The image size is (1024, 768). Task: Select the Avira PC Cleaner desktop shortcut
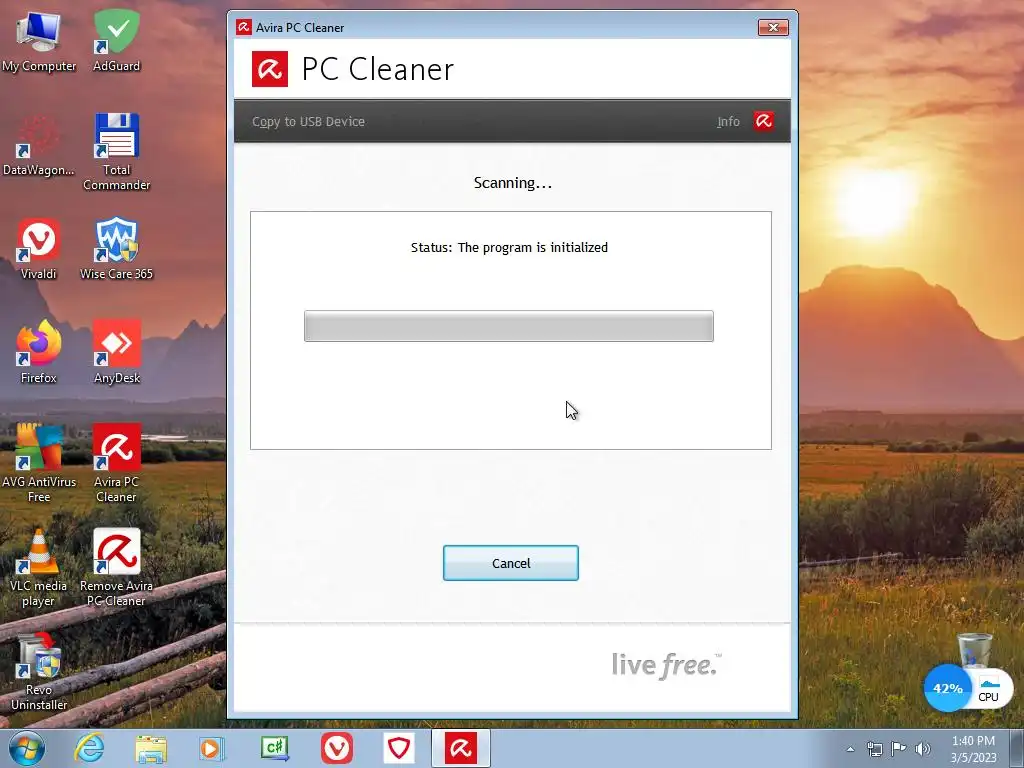click(x=116, y=463)
